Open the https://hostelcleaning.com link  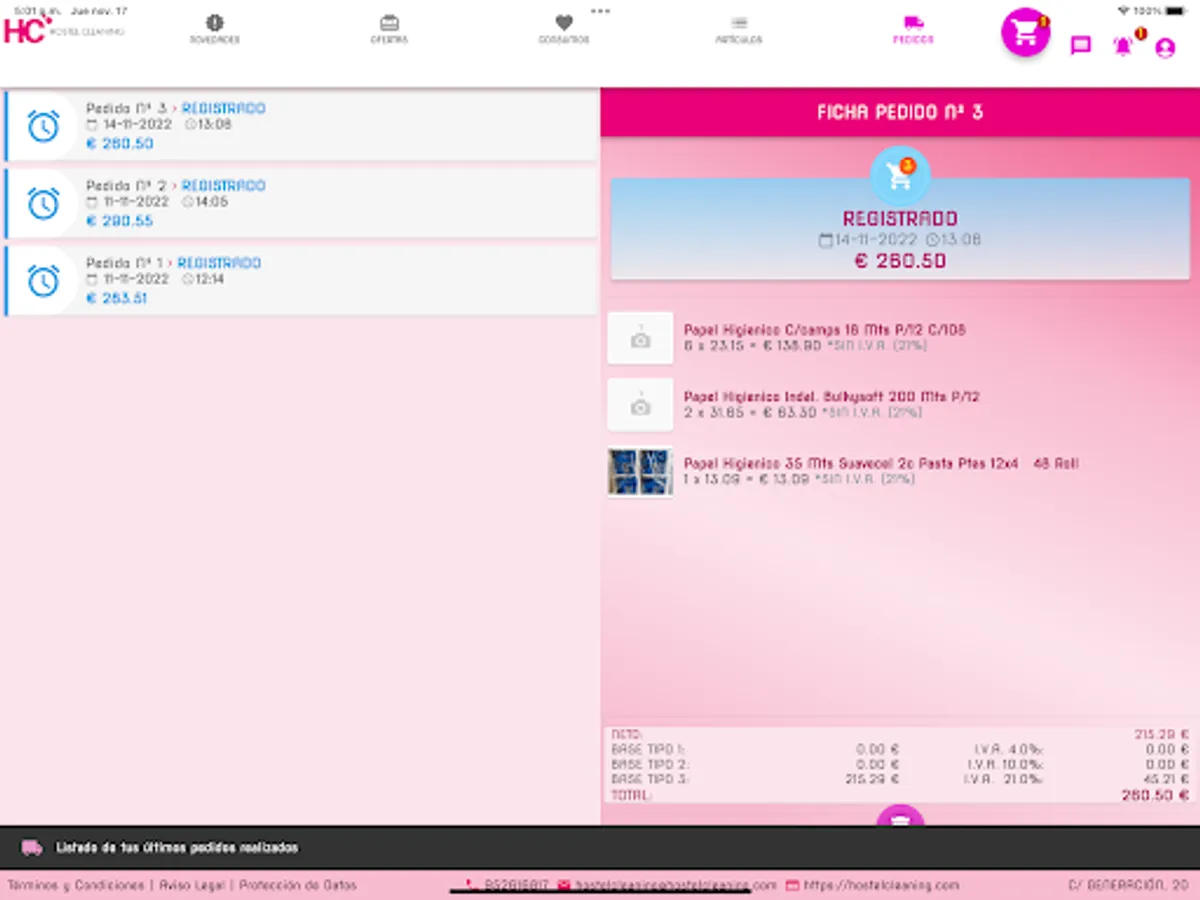pyautogui.click(x=881, y=885)
